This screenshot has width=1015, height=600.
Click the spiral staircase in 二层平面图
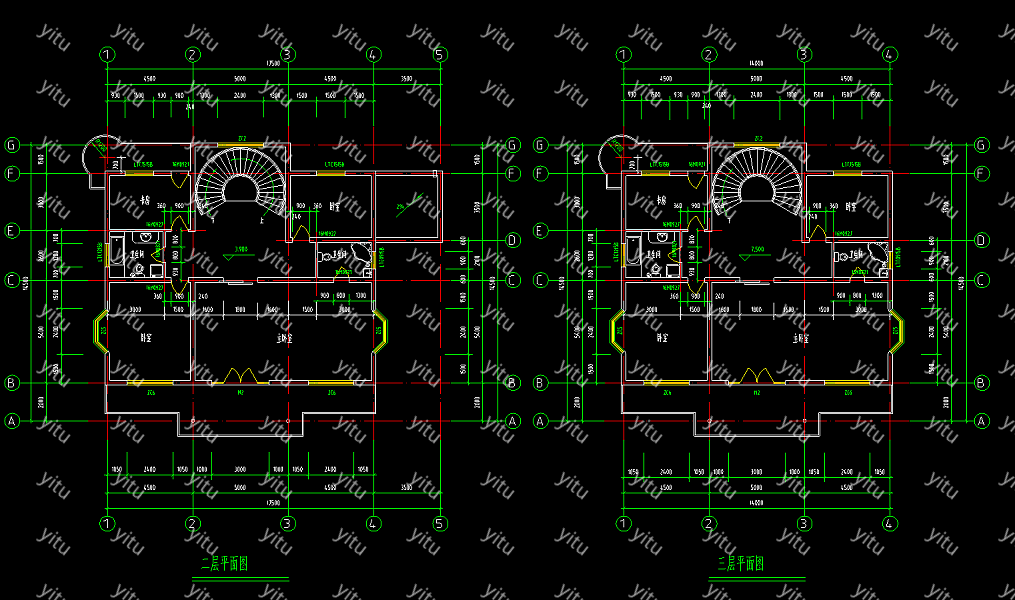click(x=241, y=183)
